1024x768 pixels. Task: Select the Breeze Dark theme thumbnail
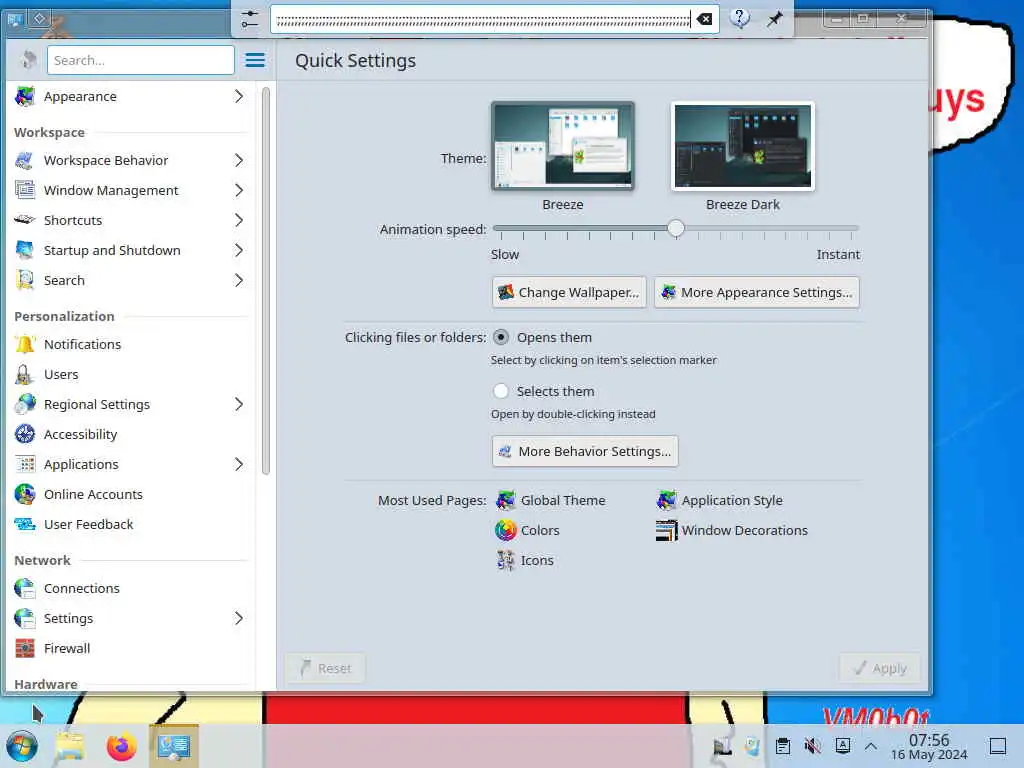(743, 146)
